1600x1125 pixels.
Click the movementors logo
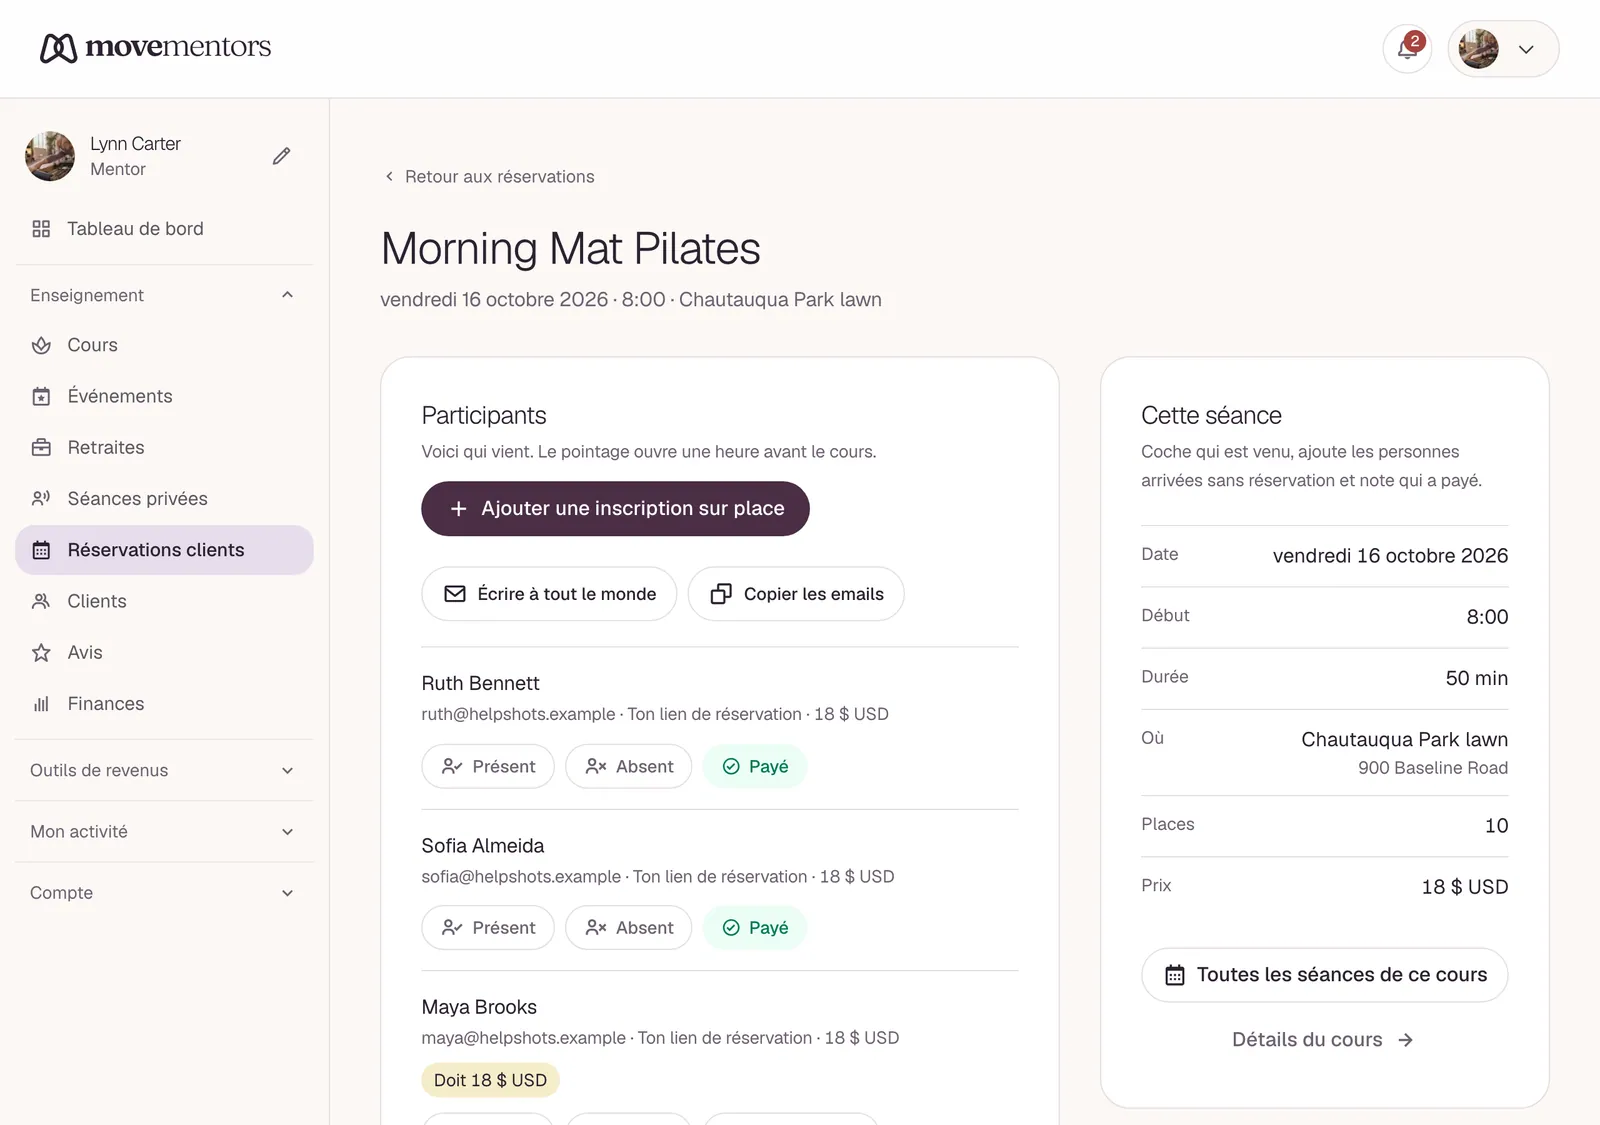[156, 47]
